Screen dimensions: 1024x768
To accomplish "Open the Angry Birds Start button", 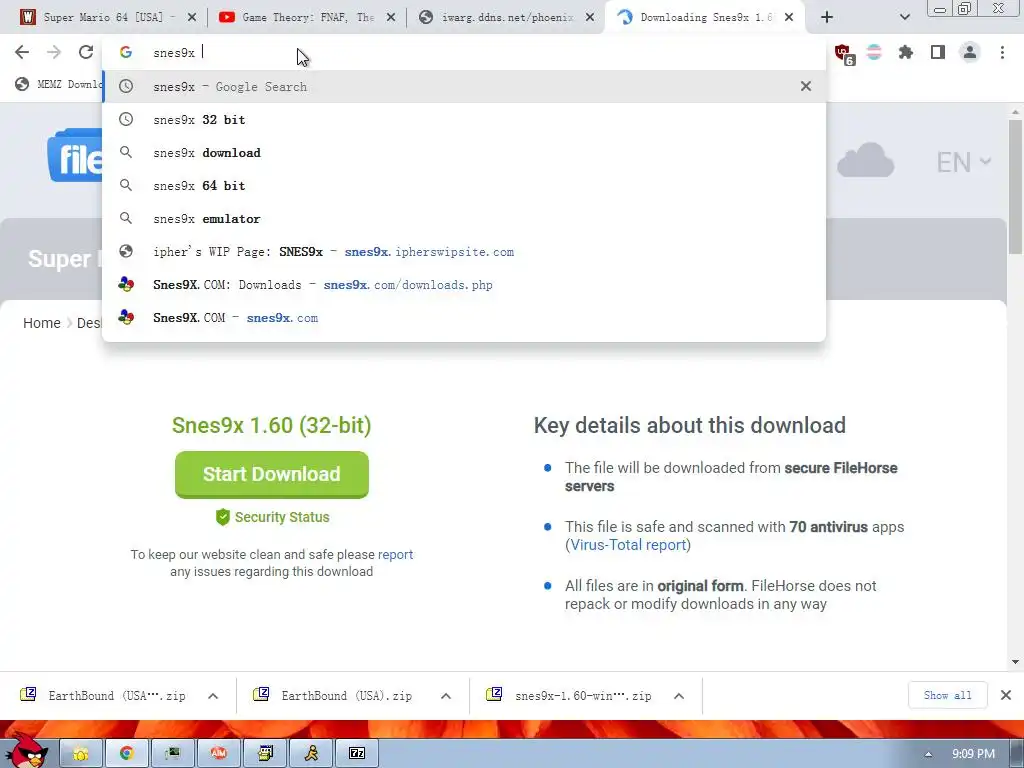I will (x=25, y=751).
